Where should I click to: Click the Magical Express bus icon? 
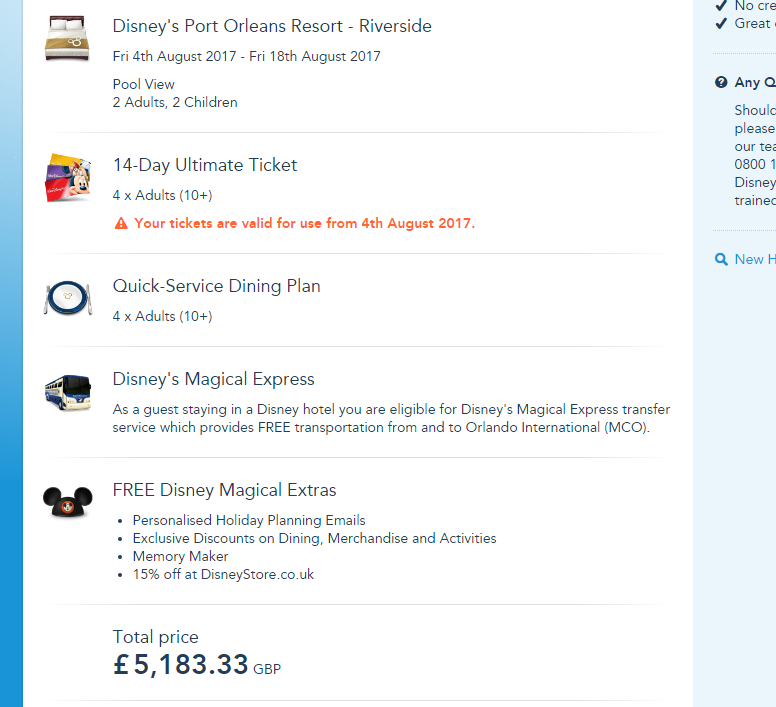click(67, 391)
